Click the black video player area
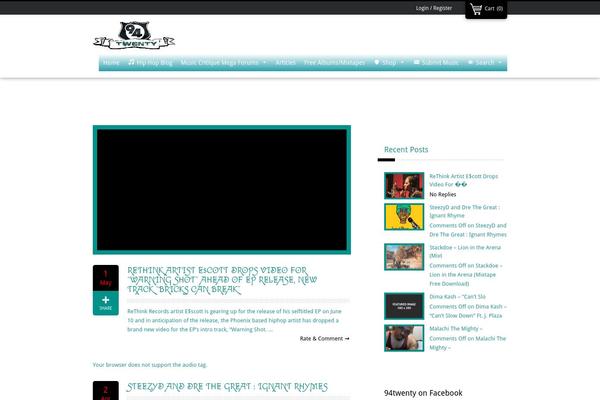This screenshot has height=400, width=600. 222,189
